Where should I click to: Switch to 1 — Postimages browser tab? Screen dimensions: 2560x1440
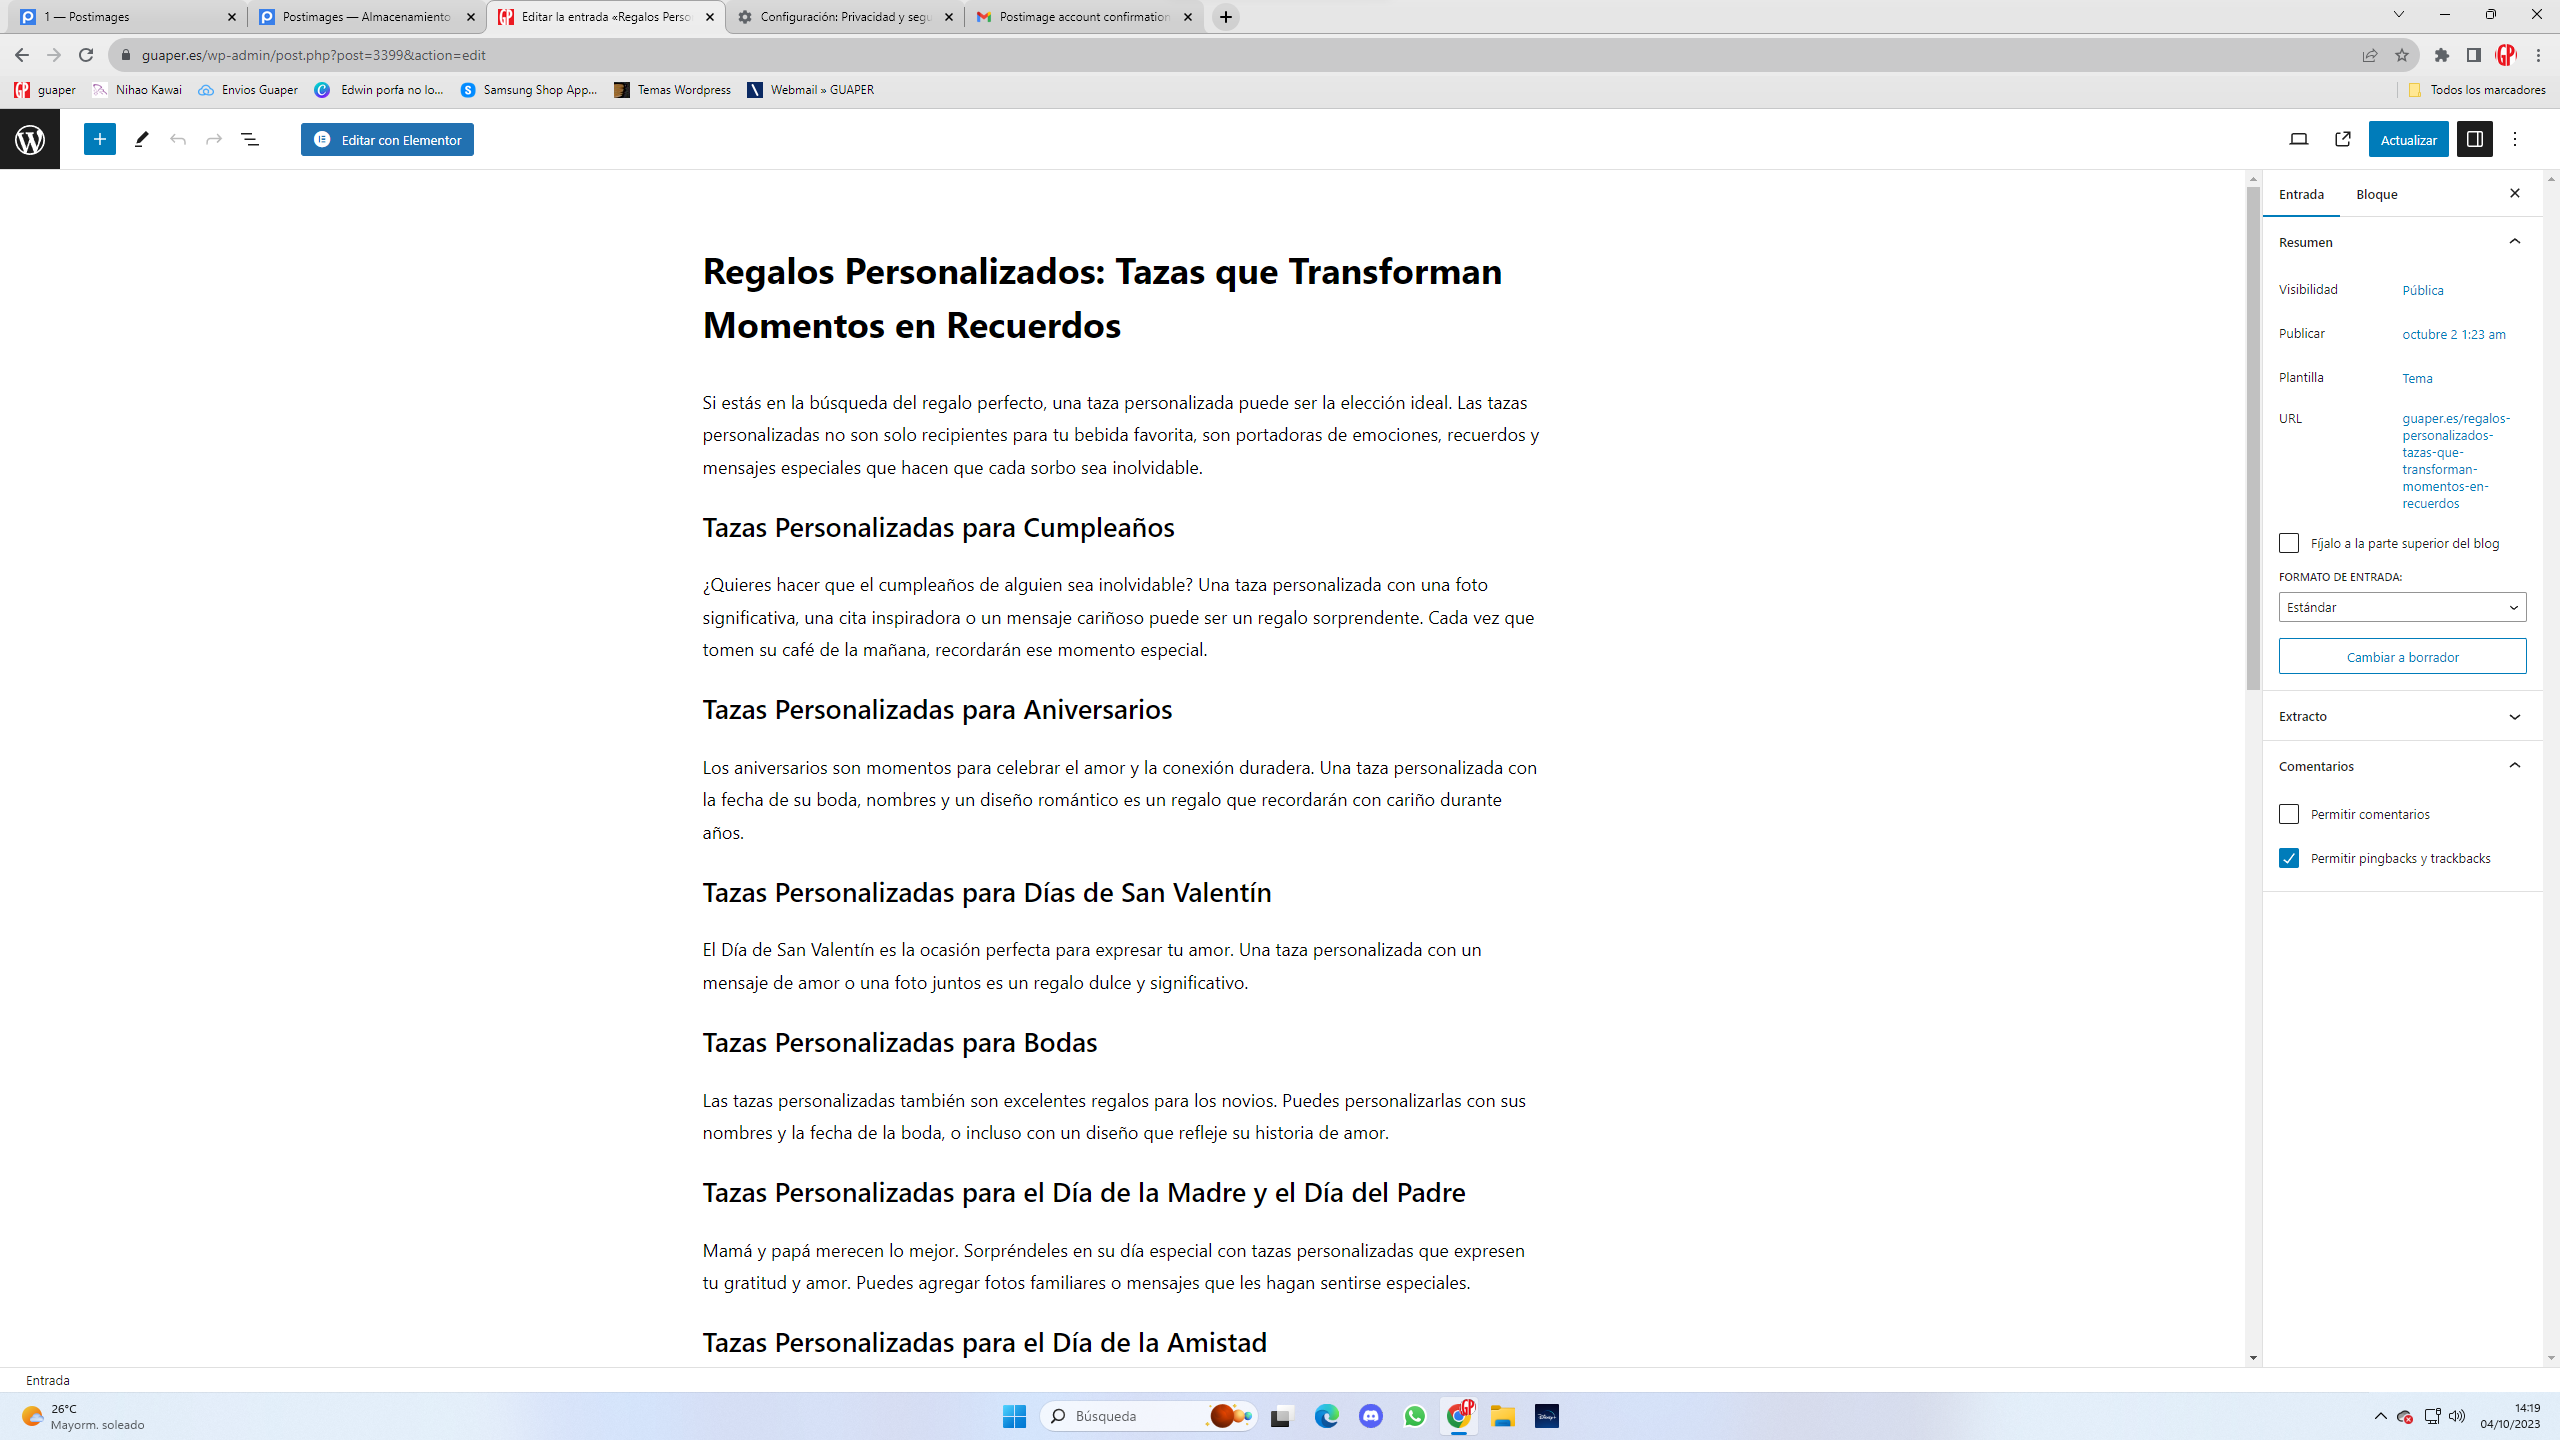(x=127, y=17)
